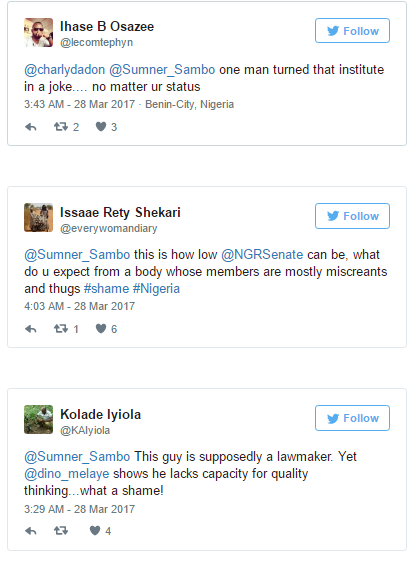
Task: Open the @NGRSenate mention link
Action: [x=262, y=255]
